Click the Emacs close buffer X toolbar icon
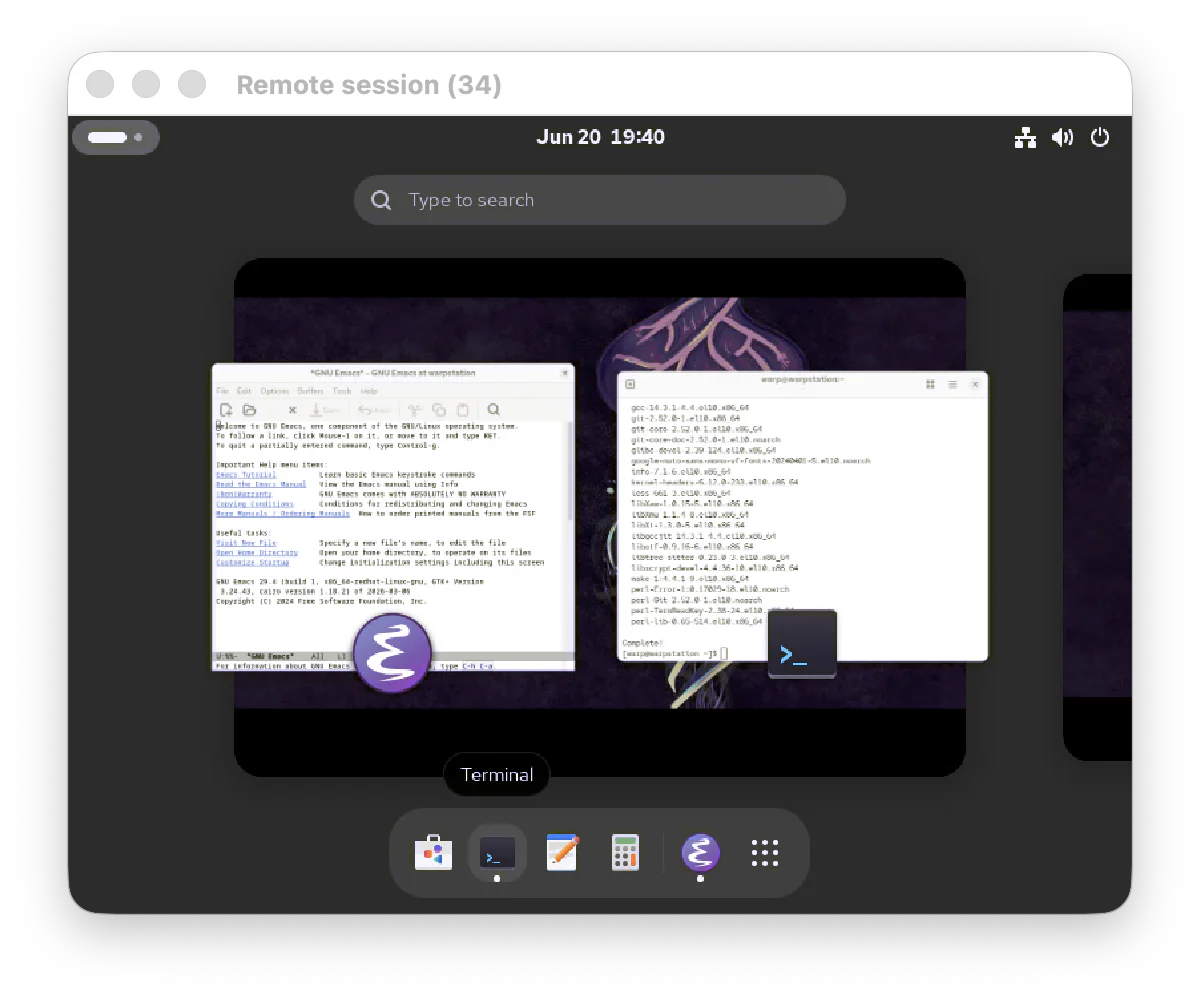The height and width of the screenshot is (998, 1200). pyautogui.click(x=292, y=410)
